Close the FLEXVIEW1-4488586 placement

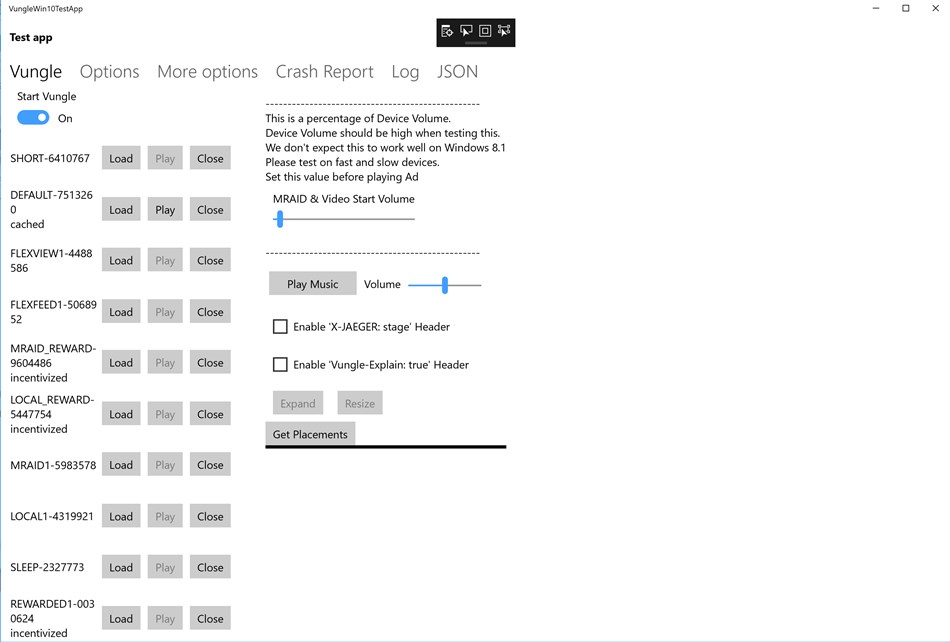point(210,260)
